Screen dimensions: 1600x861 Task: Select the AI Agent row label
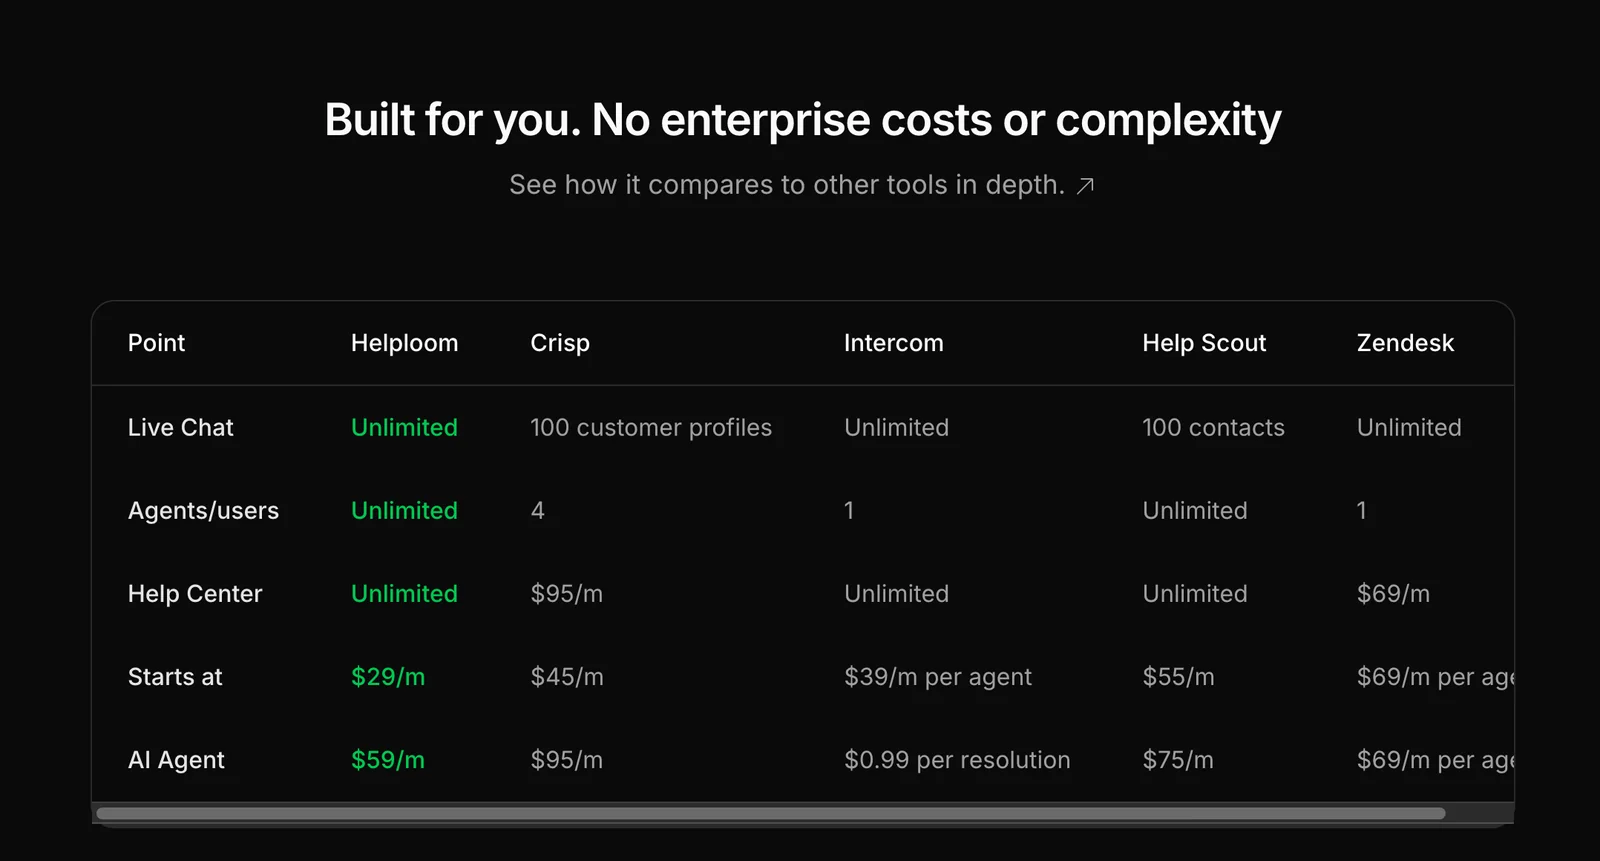tap(176, 760)
